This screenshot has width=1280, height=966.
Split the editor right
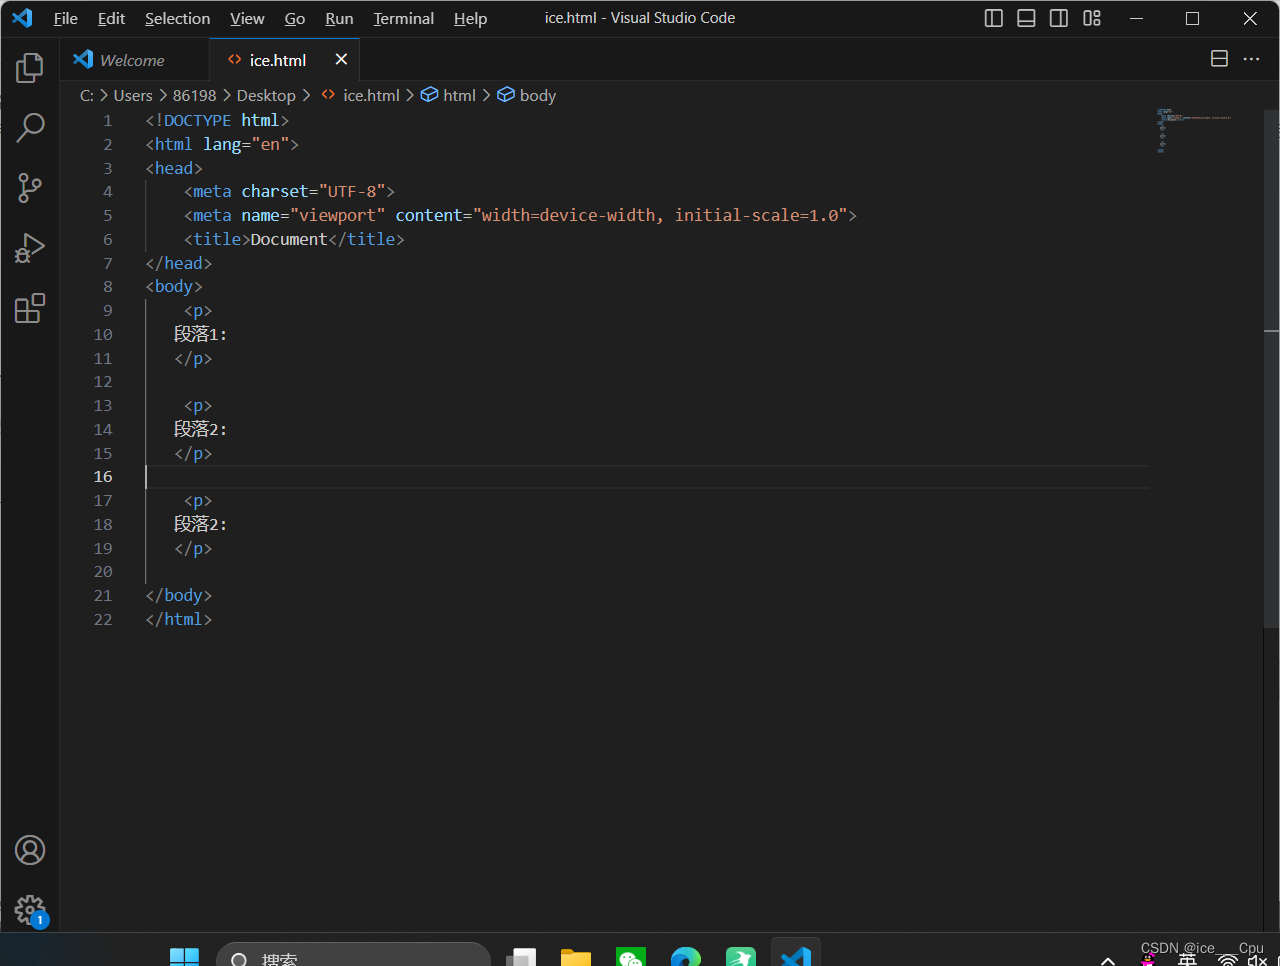(x=1219, y=59)
